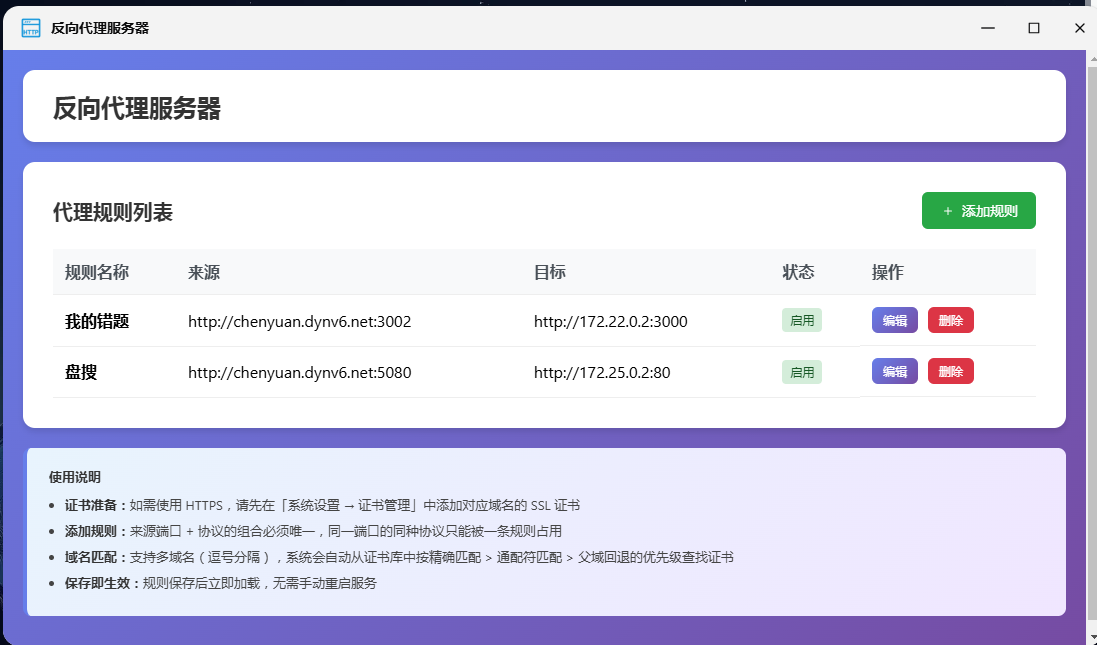This screenshot has width=1097, height=645.
Task: Click the 使用说明 heading
Action: (75, 477)
